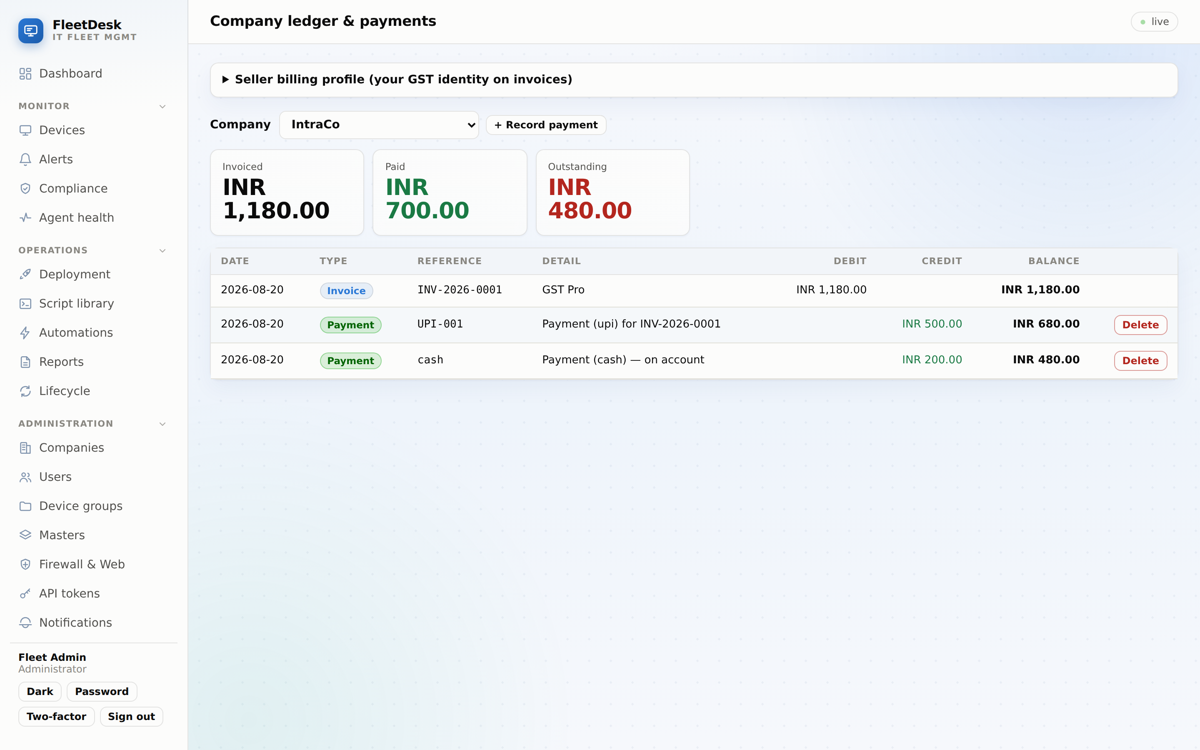Open Firewall & Web settings
The width and height of the screenshot is (1200, 750).
[94, 564]
